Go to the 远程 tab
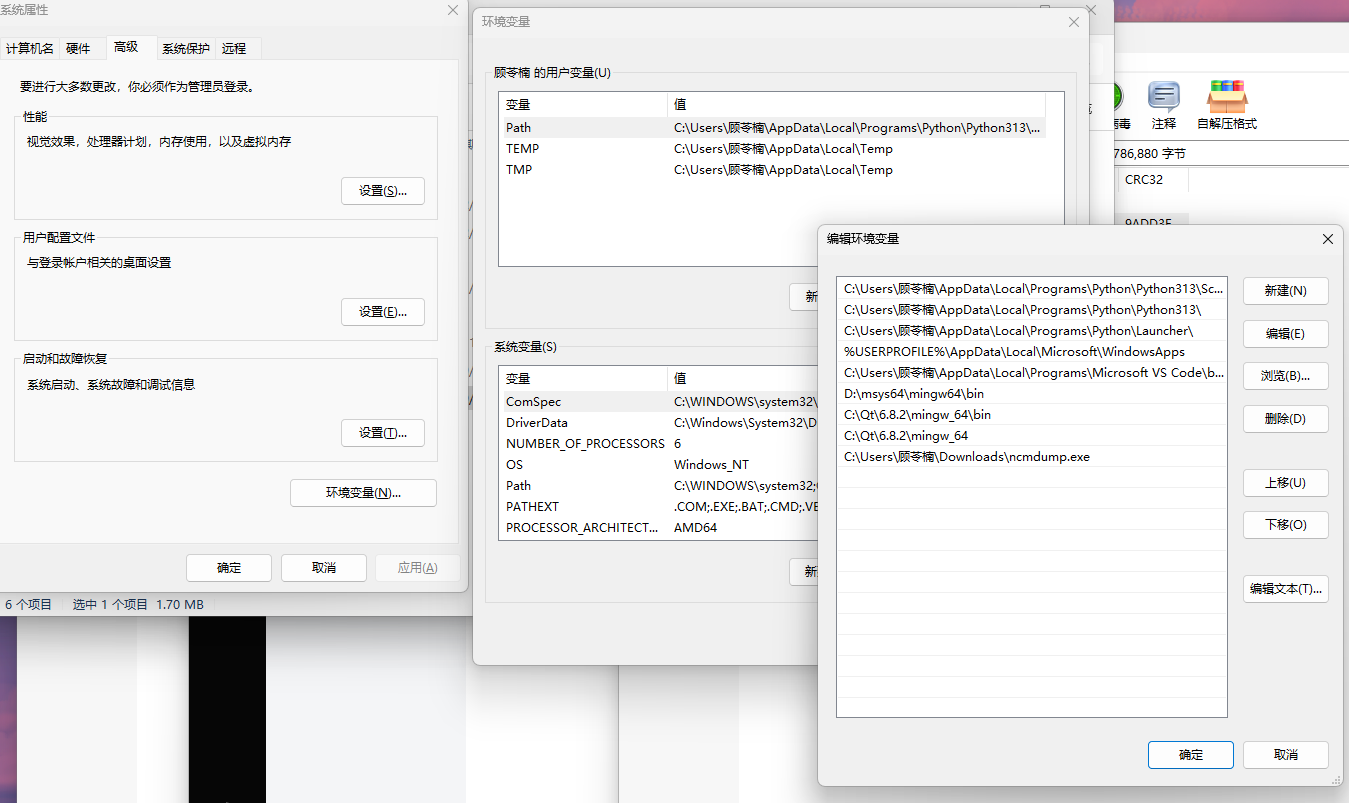 pos(234,48)
